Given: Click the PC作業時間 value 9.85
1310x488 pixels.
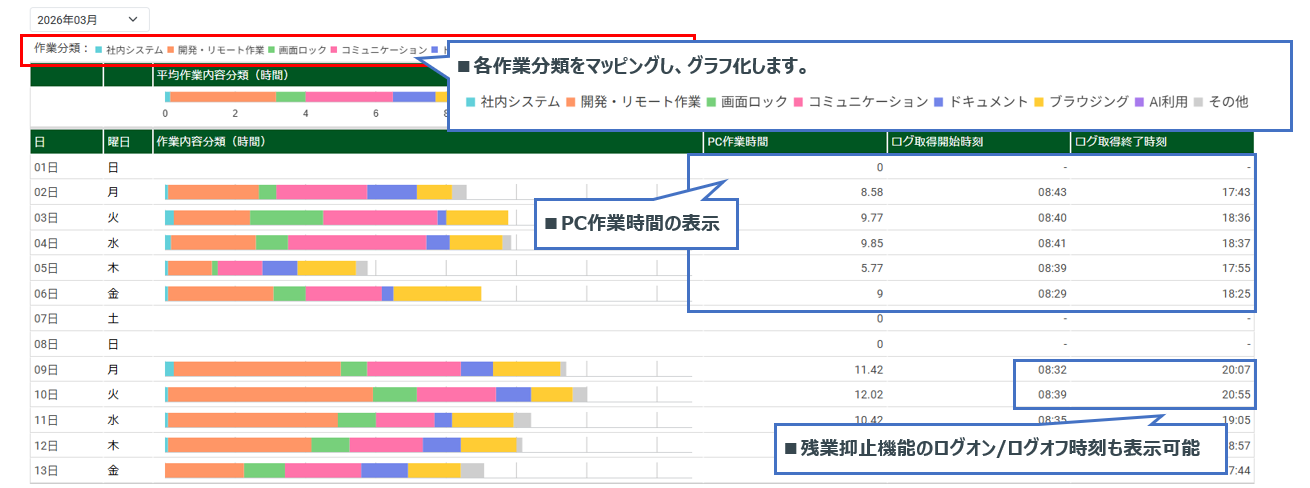Looking at the screenshot, I should click(x=872, y=243).
